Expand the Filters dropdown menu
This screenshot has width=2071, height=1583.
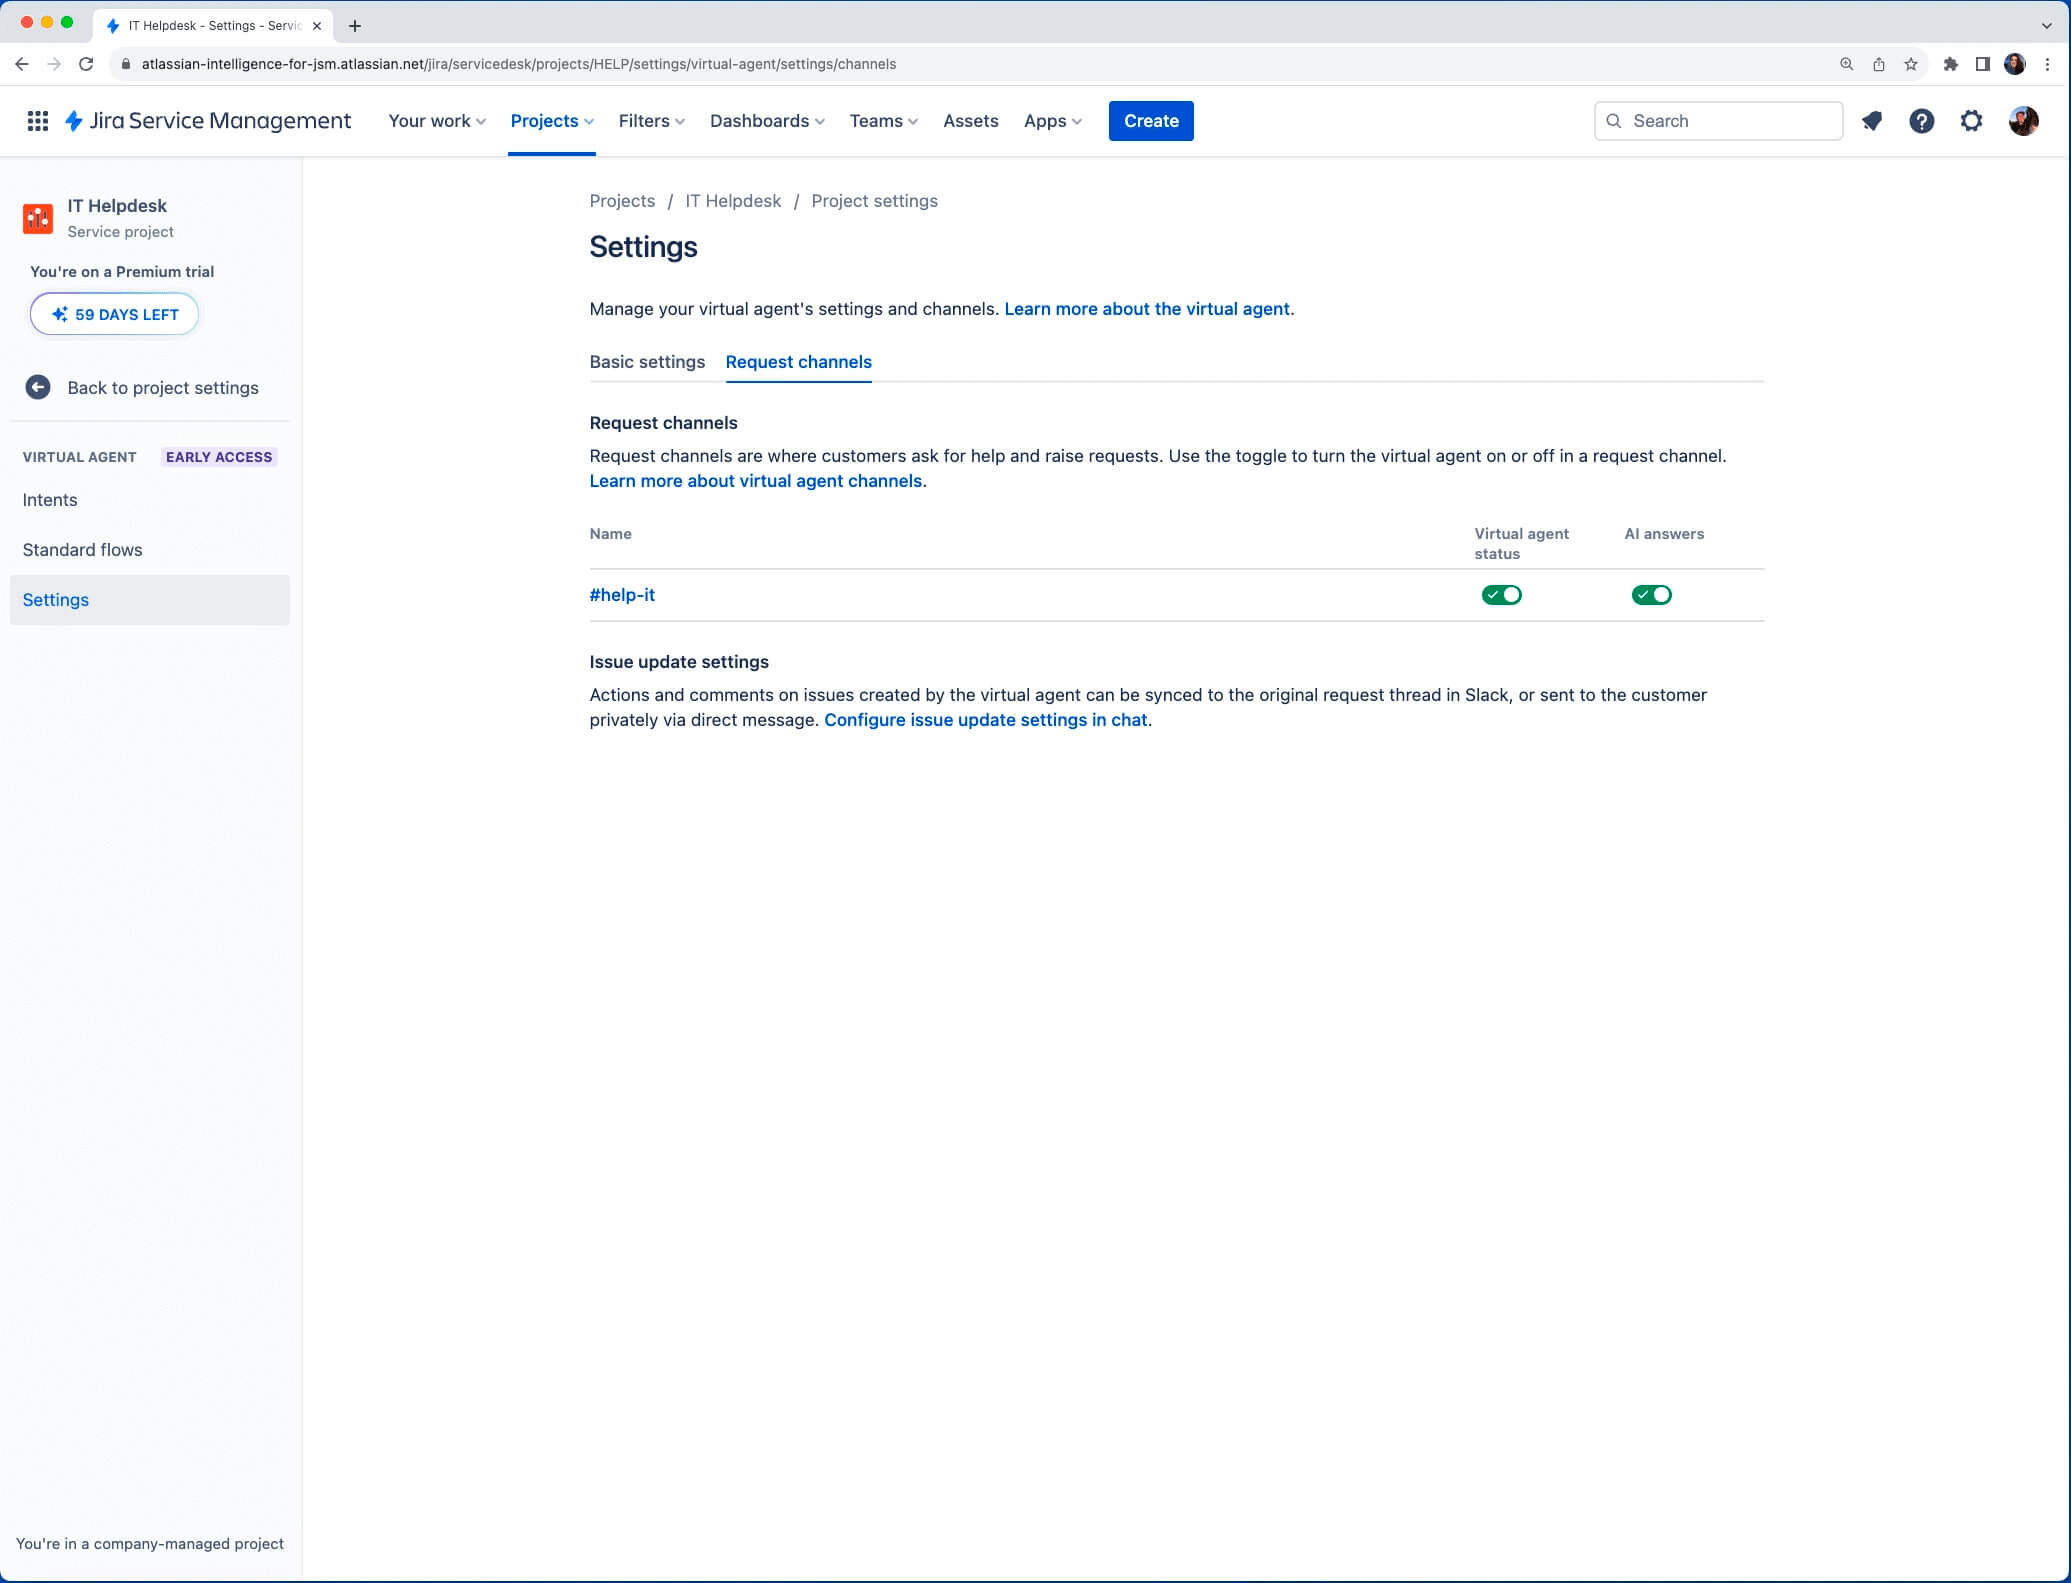(x=650, y=120)
